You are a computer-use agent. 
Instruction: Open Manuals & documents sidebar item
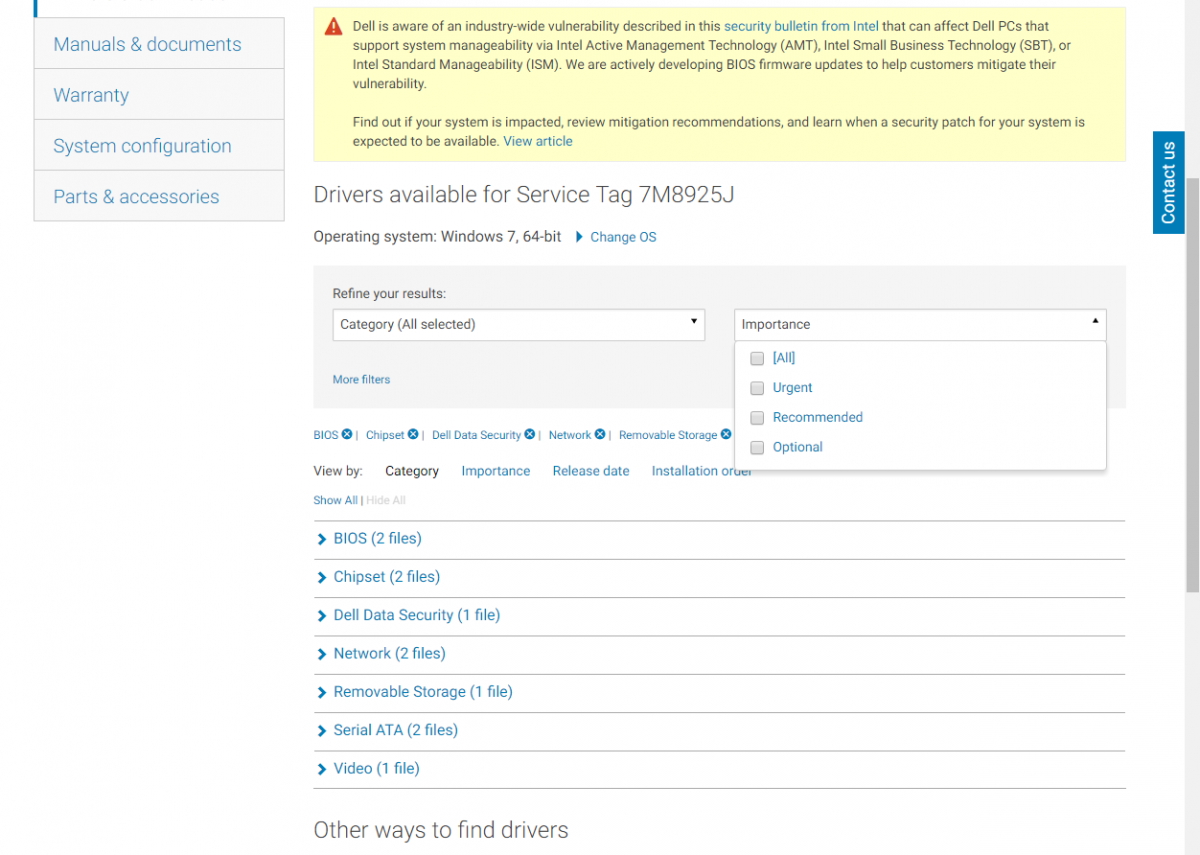click(x=159, y=44)
